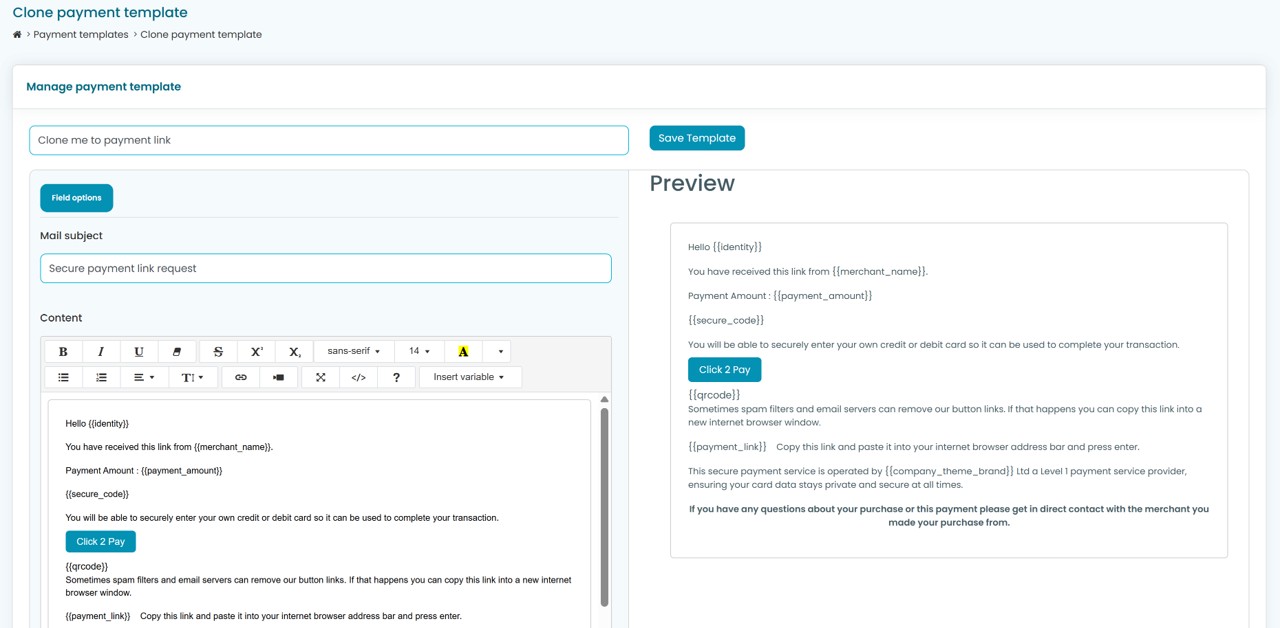Screen dimensions: 1280x628
Task: Insert a hyperlink with the link icon
Action: point(240,377)
